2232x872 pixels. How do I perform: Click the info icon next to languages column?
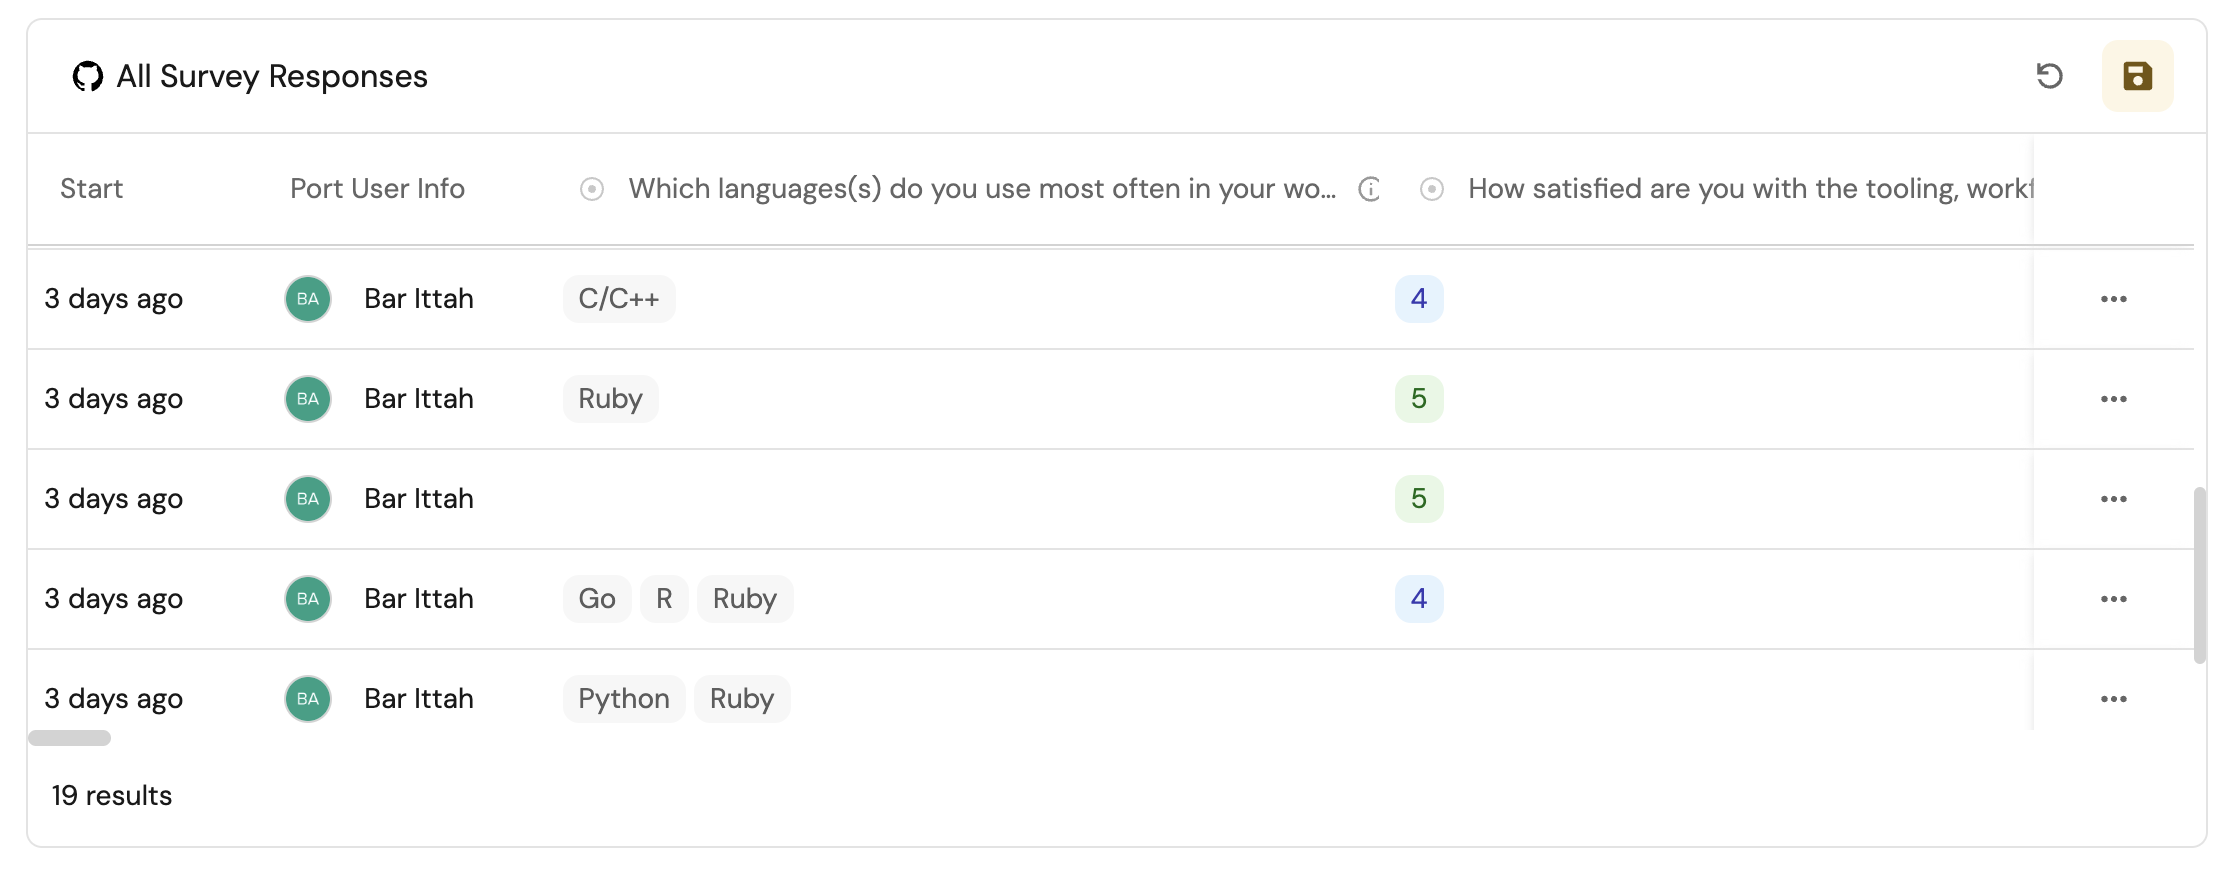pyautogui.click(x=1369, y=189)
